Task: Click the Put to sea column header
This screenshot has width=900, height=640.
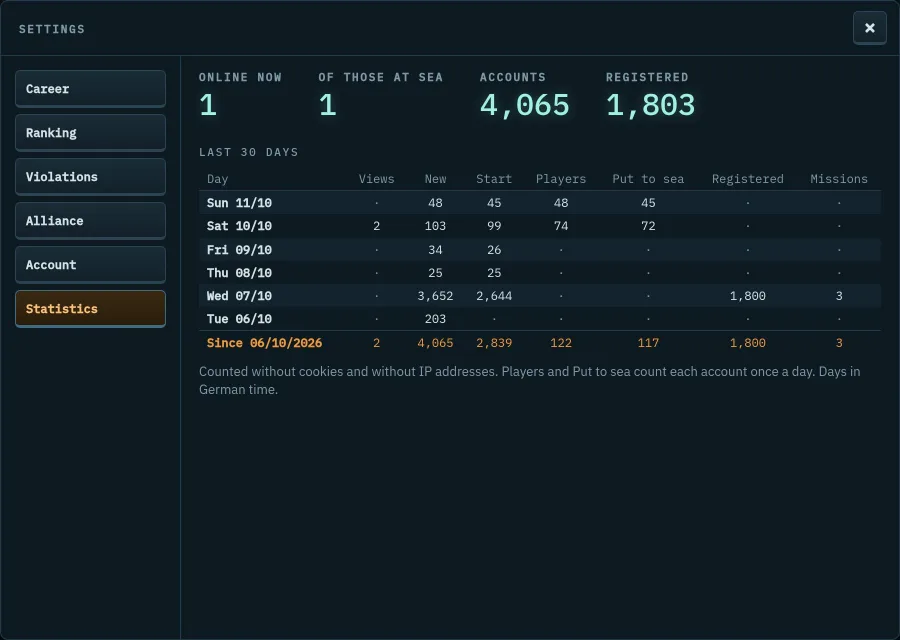Action: pos(648,179)
